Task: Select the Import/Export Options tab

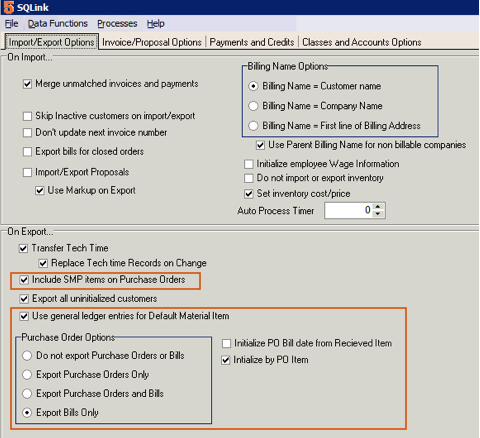Action: 52,42
